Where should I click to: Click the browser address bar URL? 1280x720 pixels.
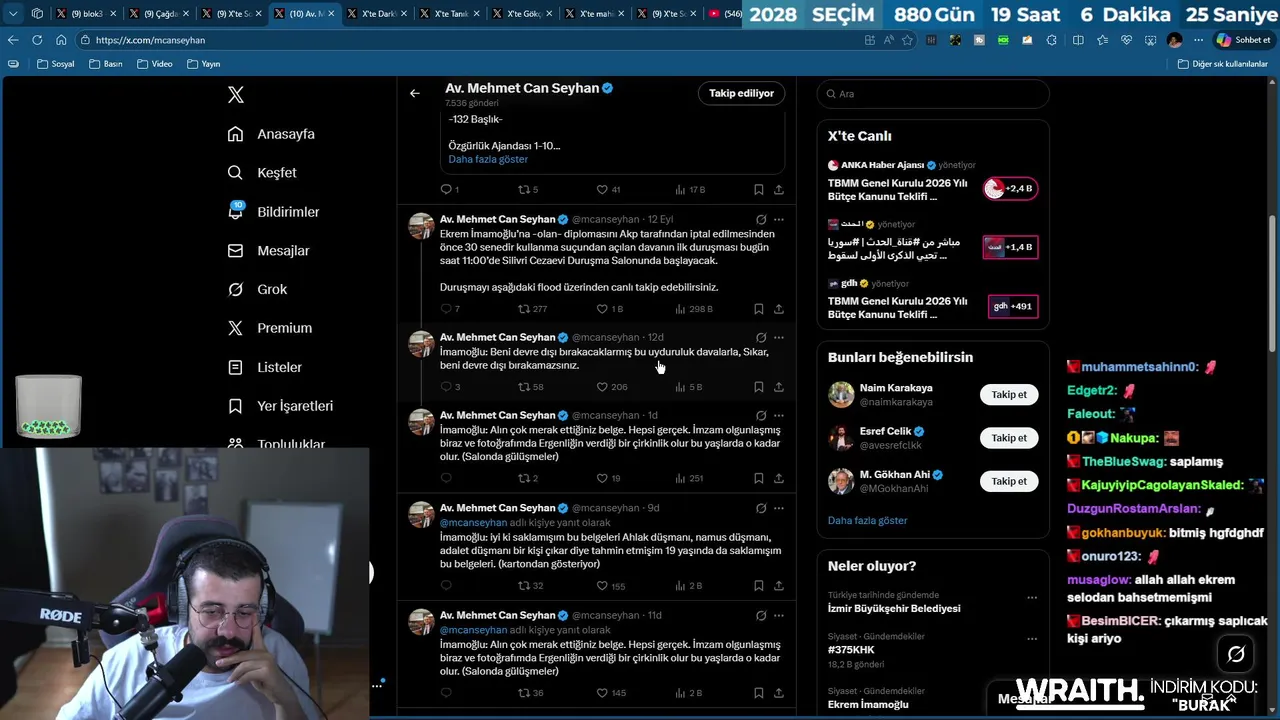(x=150, y=40)
